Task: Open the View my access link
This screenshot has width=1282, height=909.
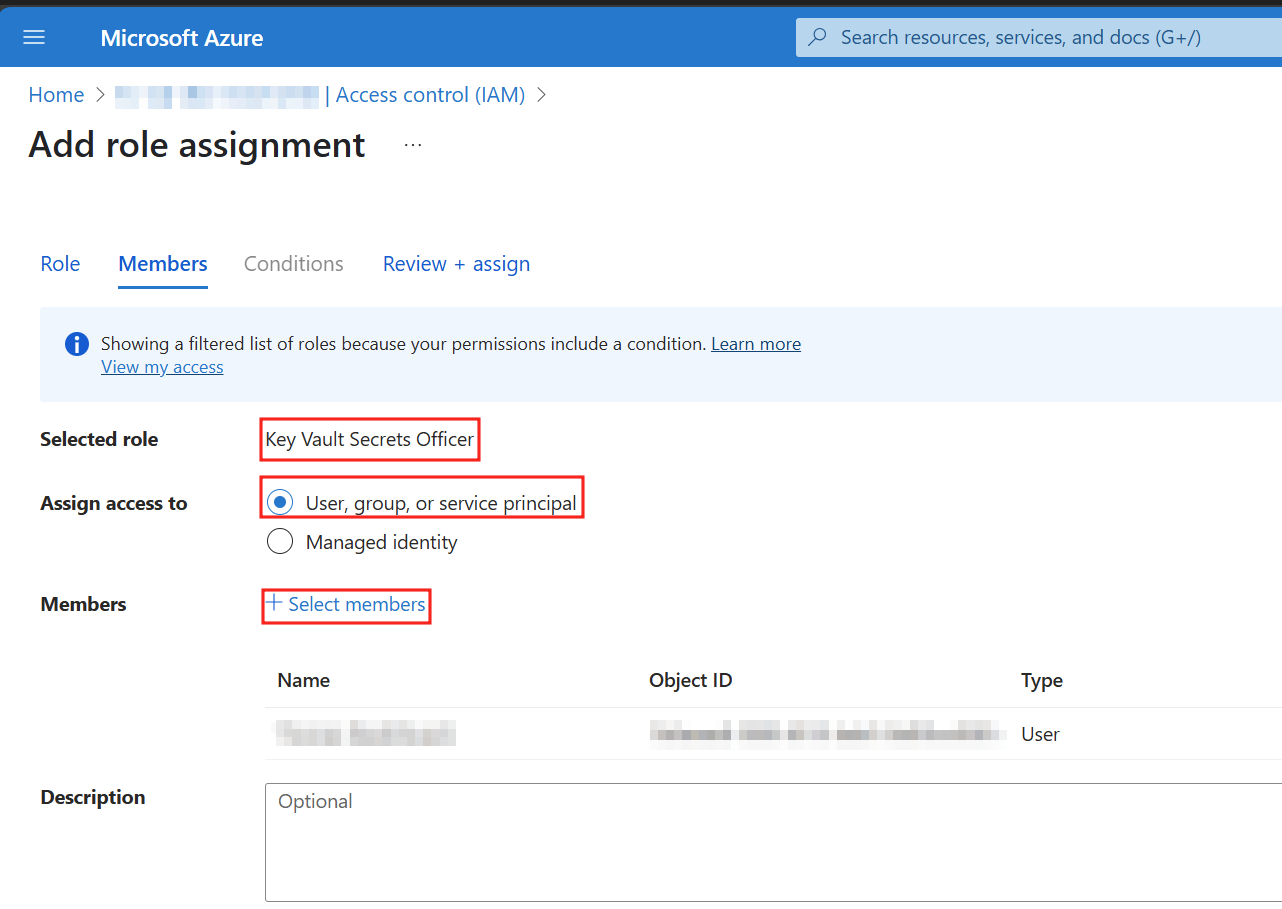Action: pos(162,367)
